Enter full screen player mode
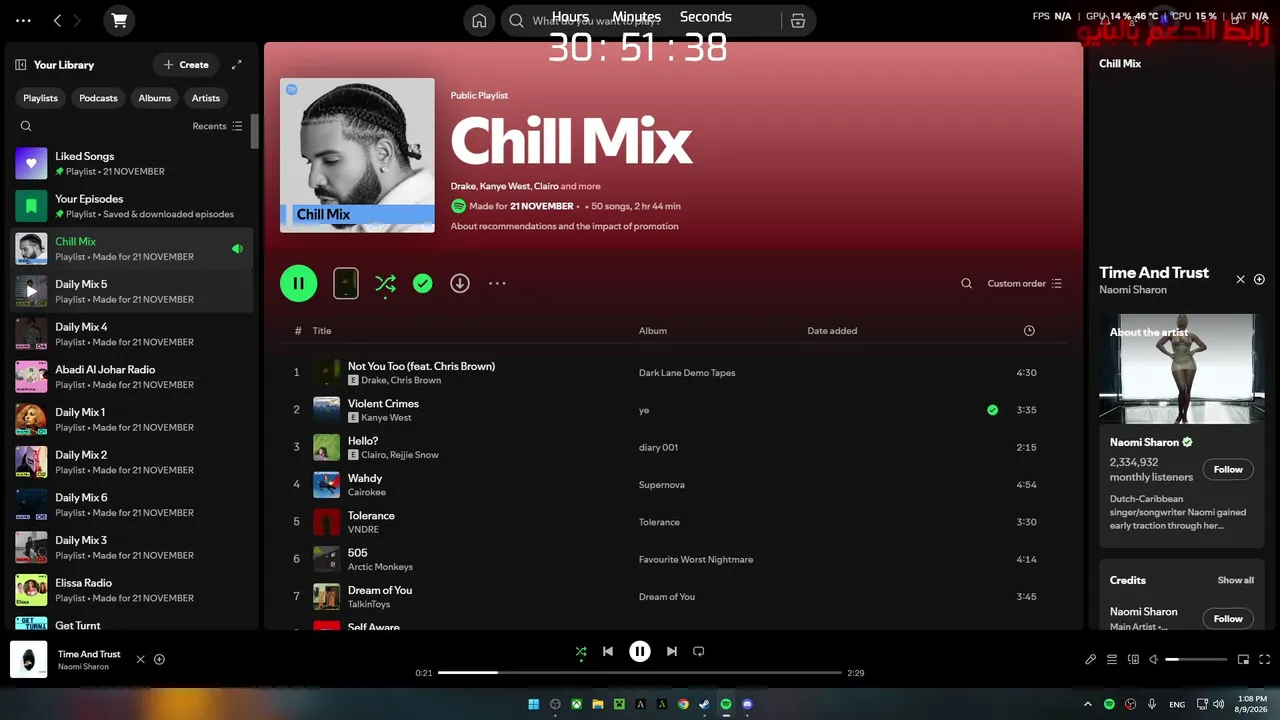Screen dimensions: 1280x720 [1264, 659]
